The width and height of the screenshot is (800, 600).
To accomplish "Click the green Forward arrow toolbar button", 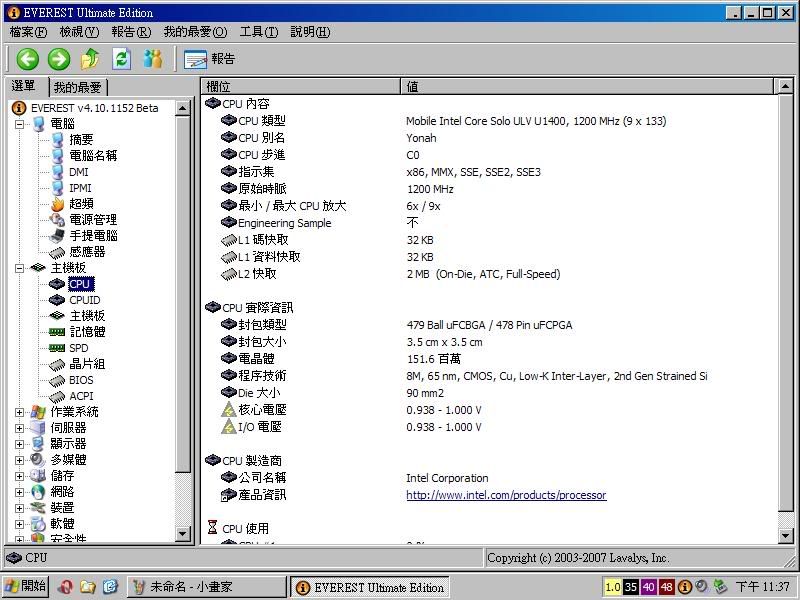I will coord(59,59).
